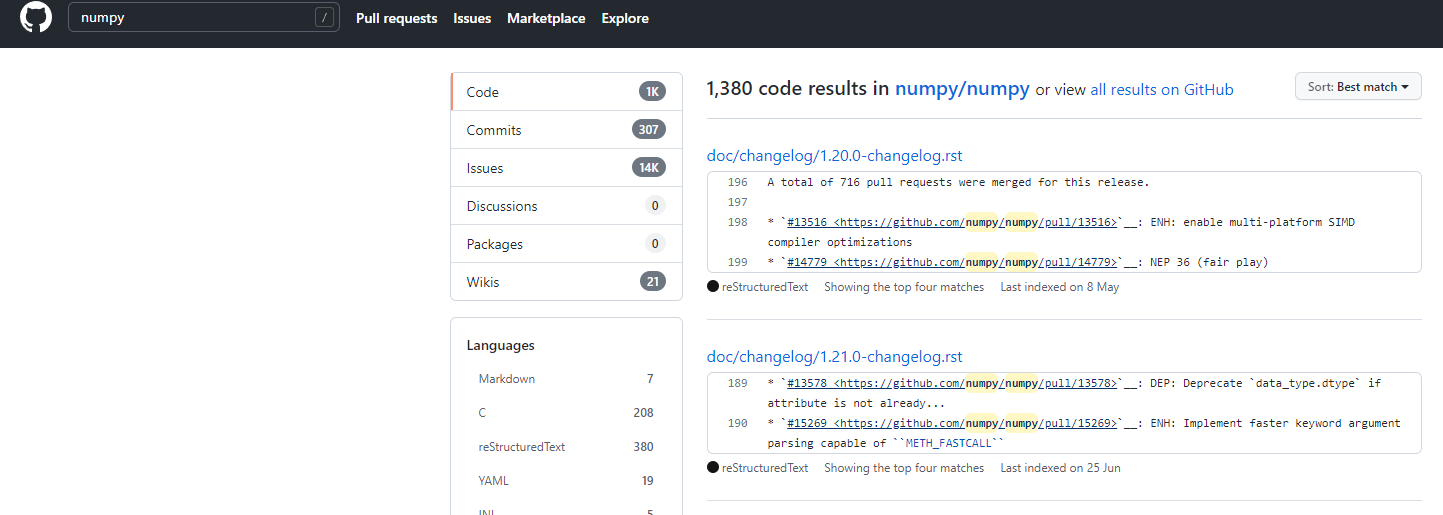The image size is (1443, 515).
Task: Open pull request #15269 link
Action: [x=952, y=423]
